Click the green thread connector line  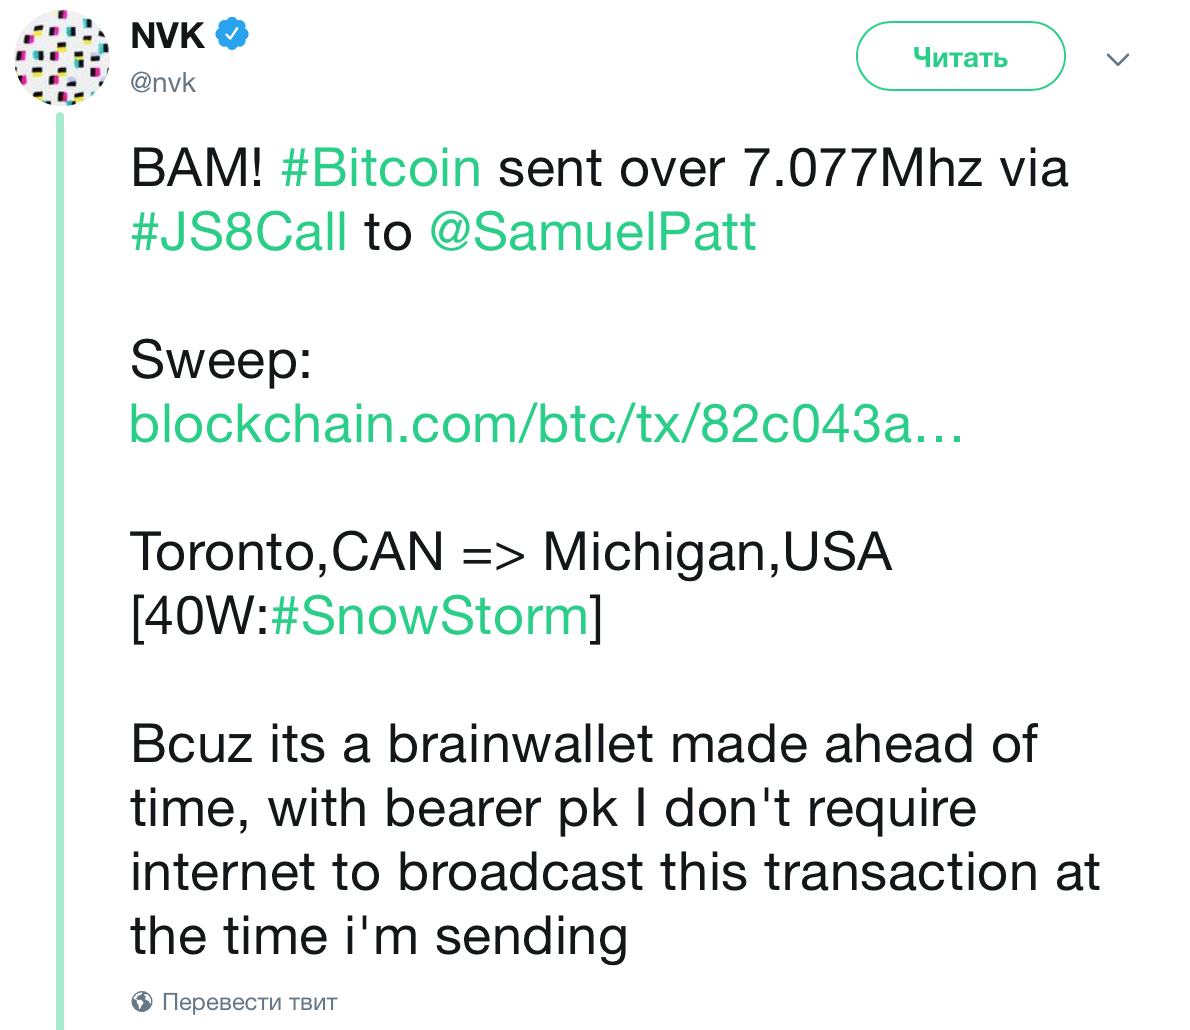pyautogui.click(x=60, y=569)
